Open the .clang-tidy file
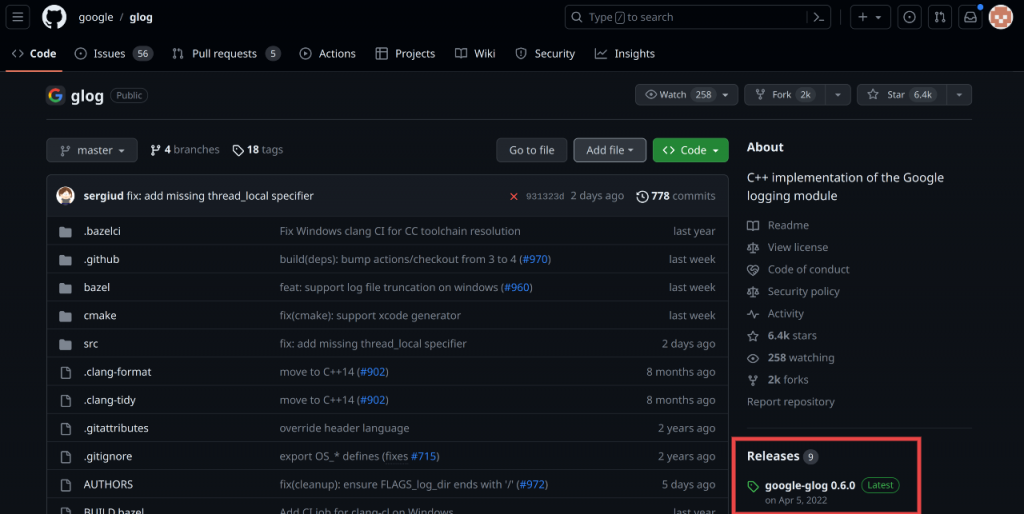The height and width of the screenshot is (514, 1024). pyautogui.click(x=110, y=400)
